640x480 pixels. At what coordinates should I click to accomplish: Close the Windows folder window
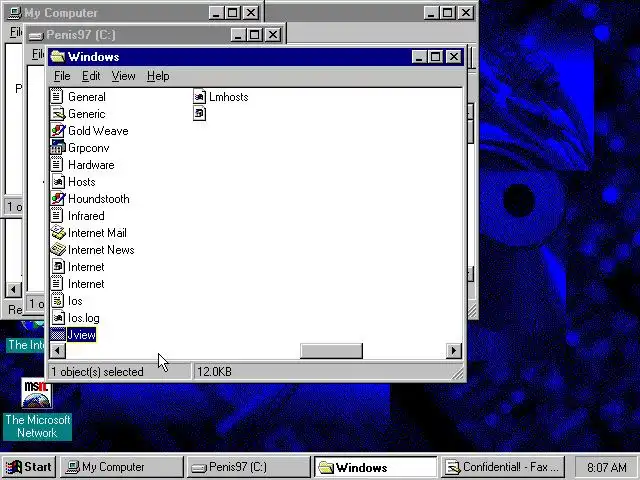453,56
